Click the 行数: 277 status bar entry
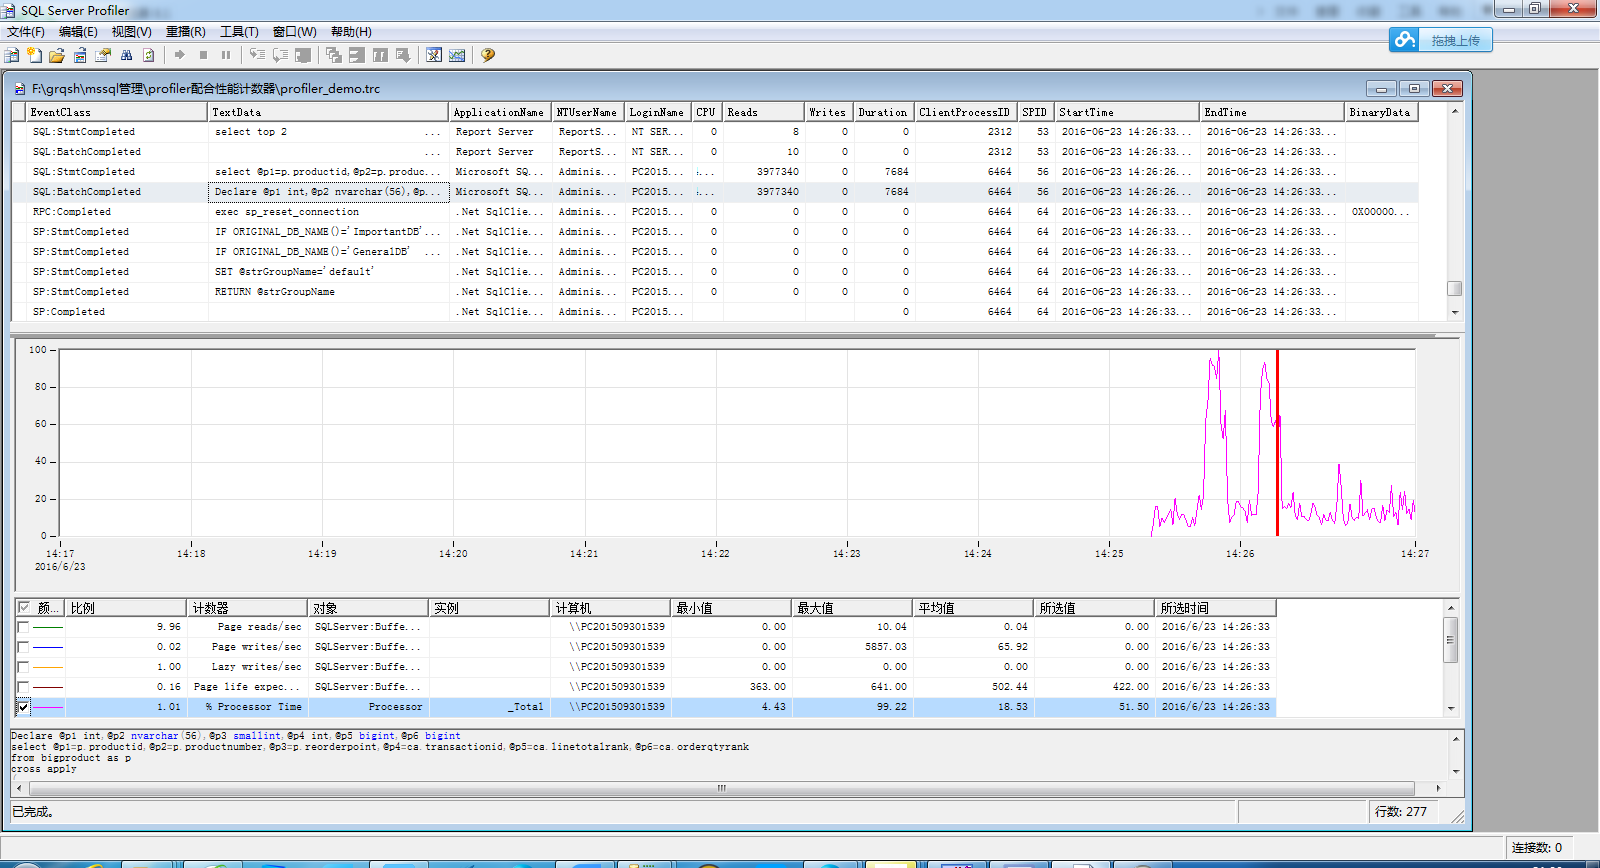 pyautogui.click(x=1401, y=811)
